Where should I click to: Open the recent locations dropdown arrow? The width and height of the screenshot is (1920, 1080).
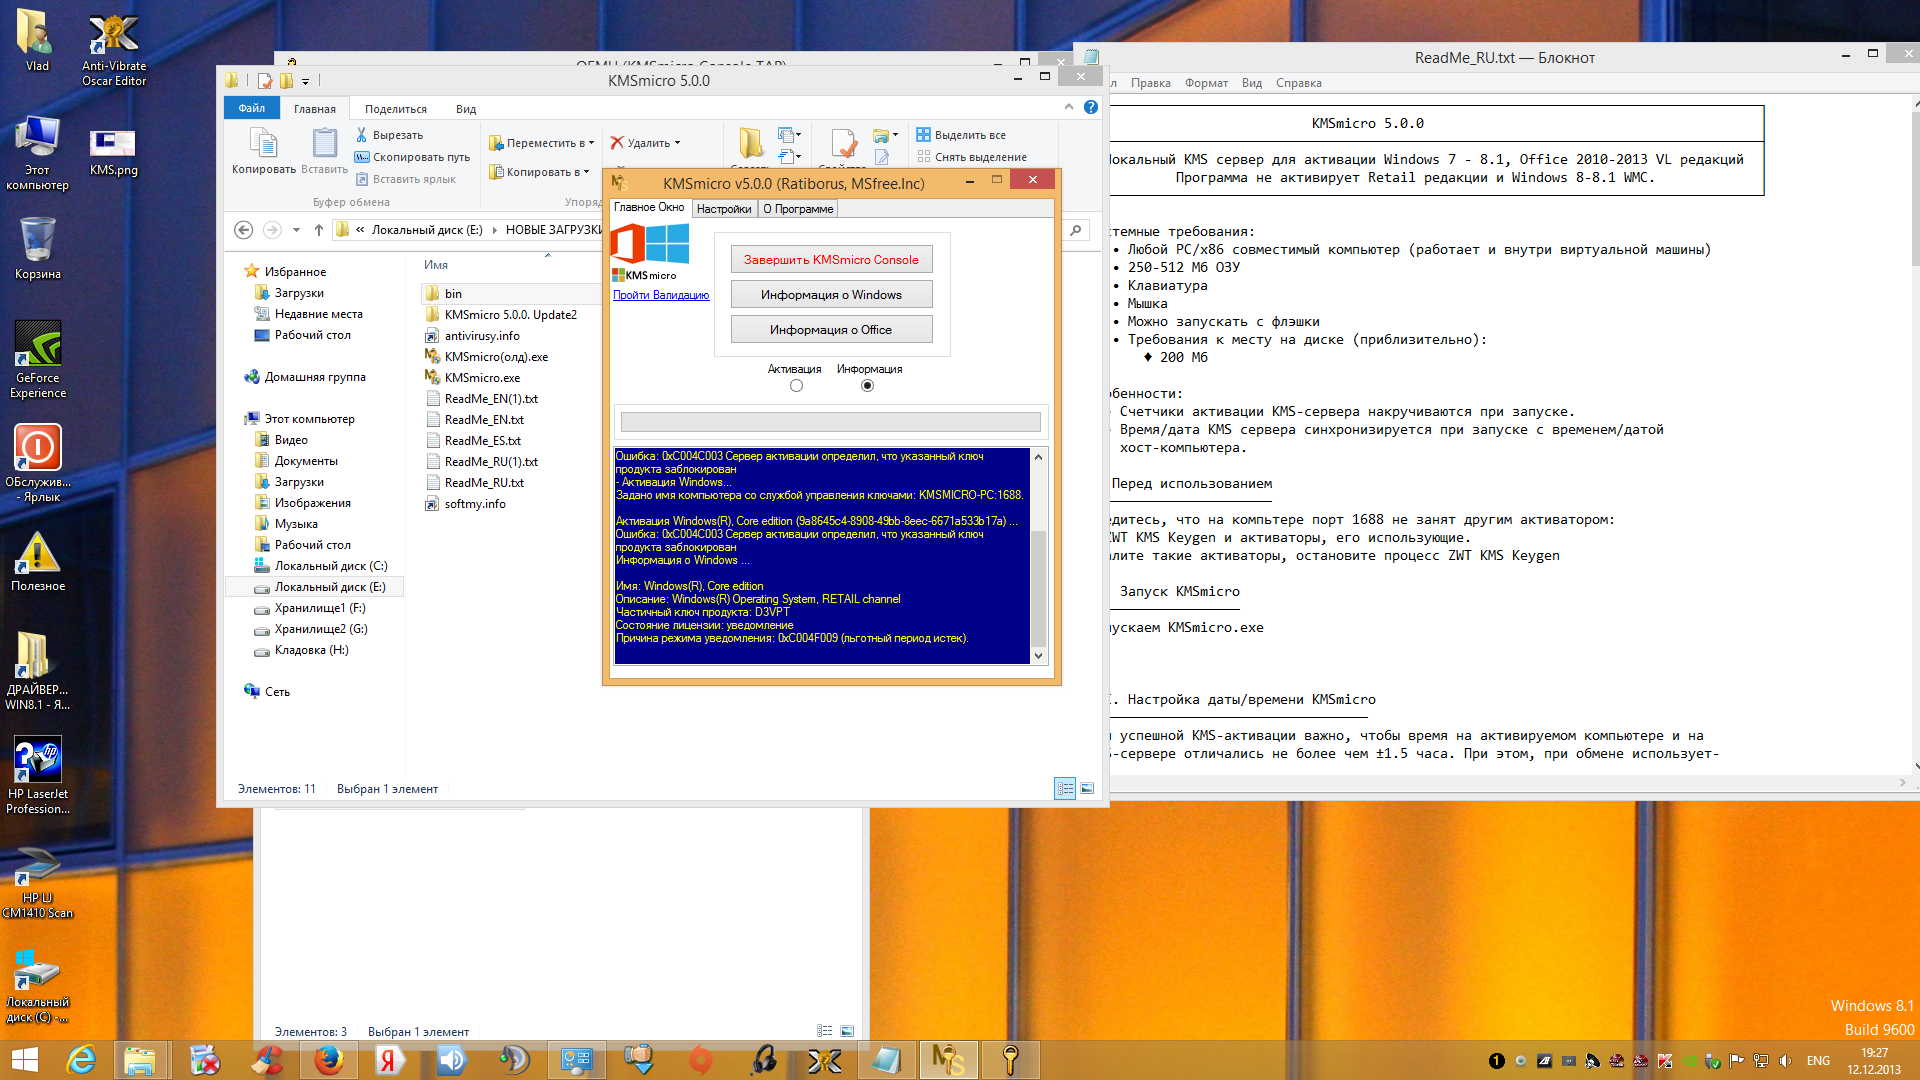click(296, 230)
